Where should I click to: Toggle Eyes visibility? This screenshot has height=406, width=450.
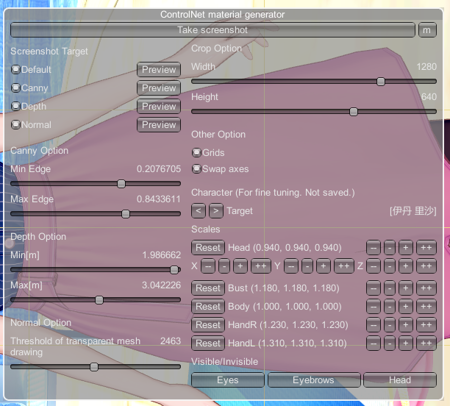point(228,380)
